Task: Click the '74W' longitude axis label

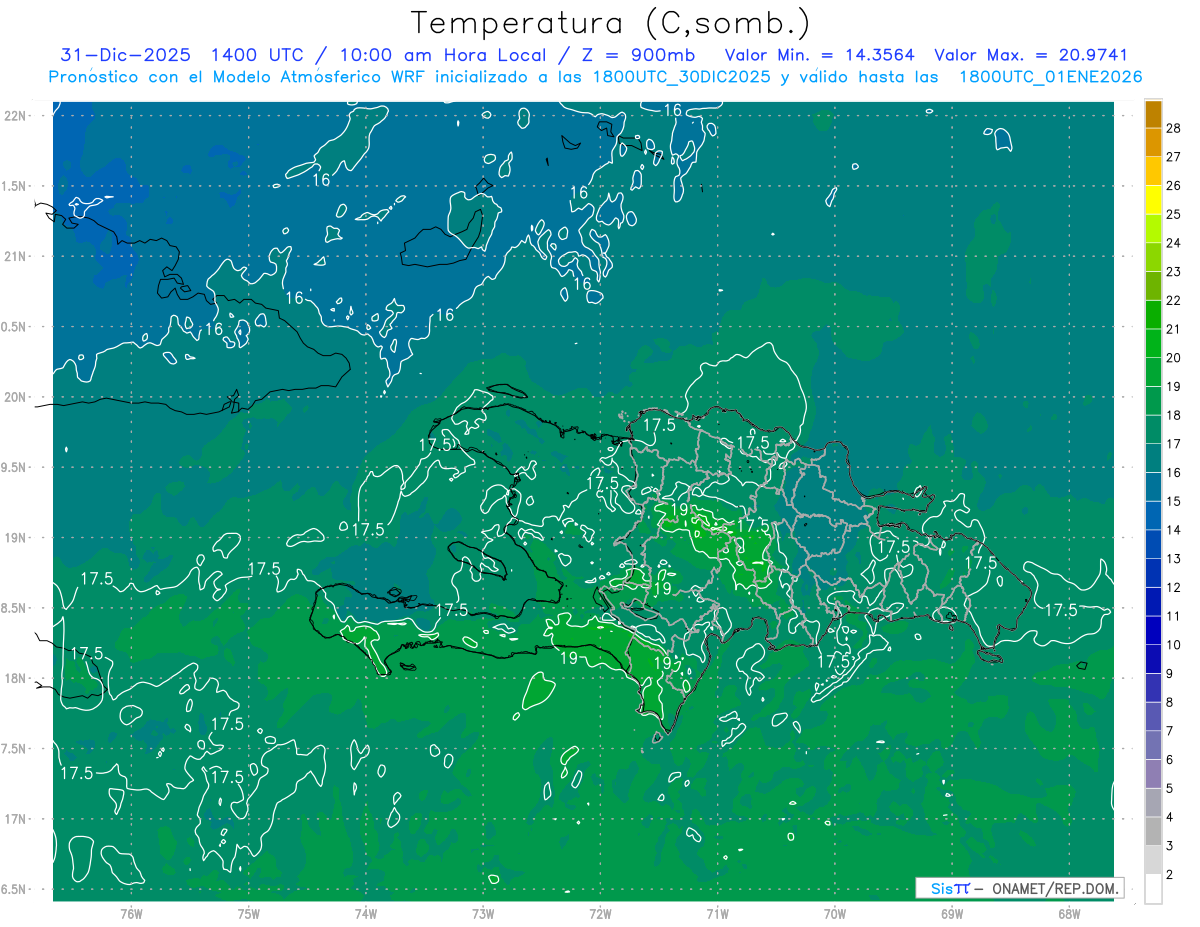Action: point(366,914)
